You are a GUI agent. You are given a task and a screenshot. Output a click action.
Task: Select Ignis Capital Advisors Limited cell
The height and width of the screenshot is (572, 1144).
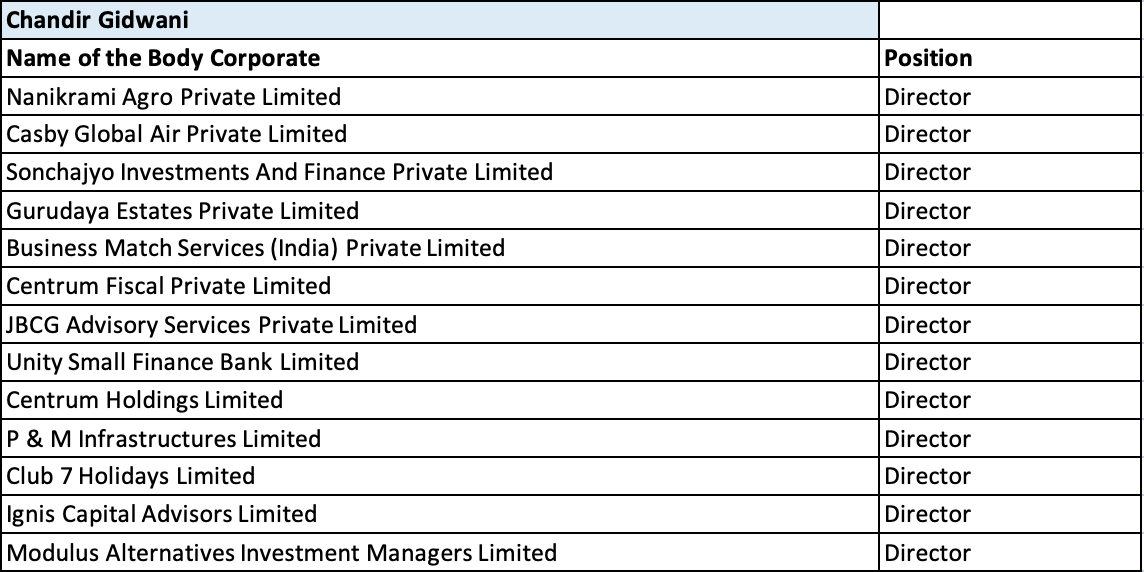point(439,514)
